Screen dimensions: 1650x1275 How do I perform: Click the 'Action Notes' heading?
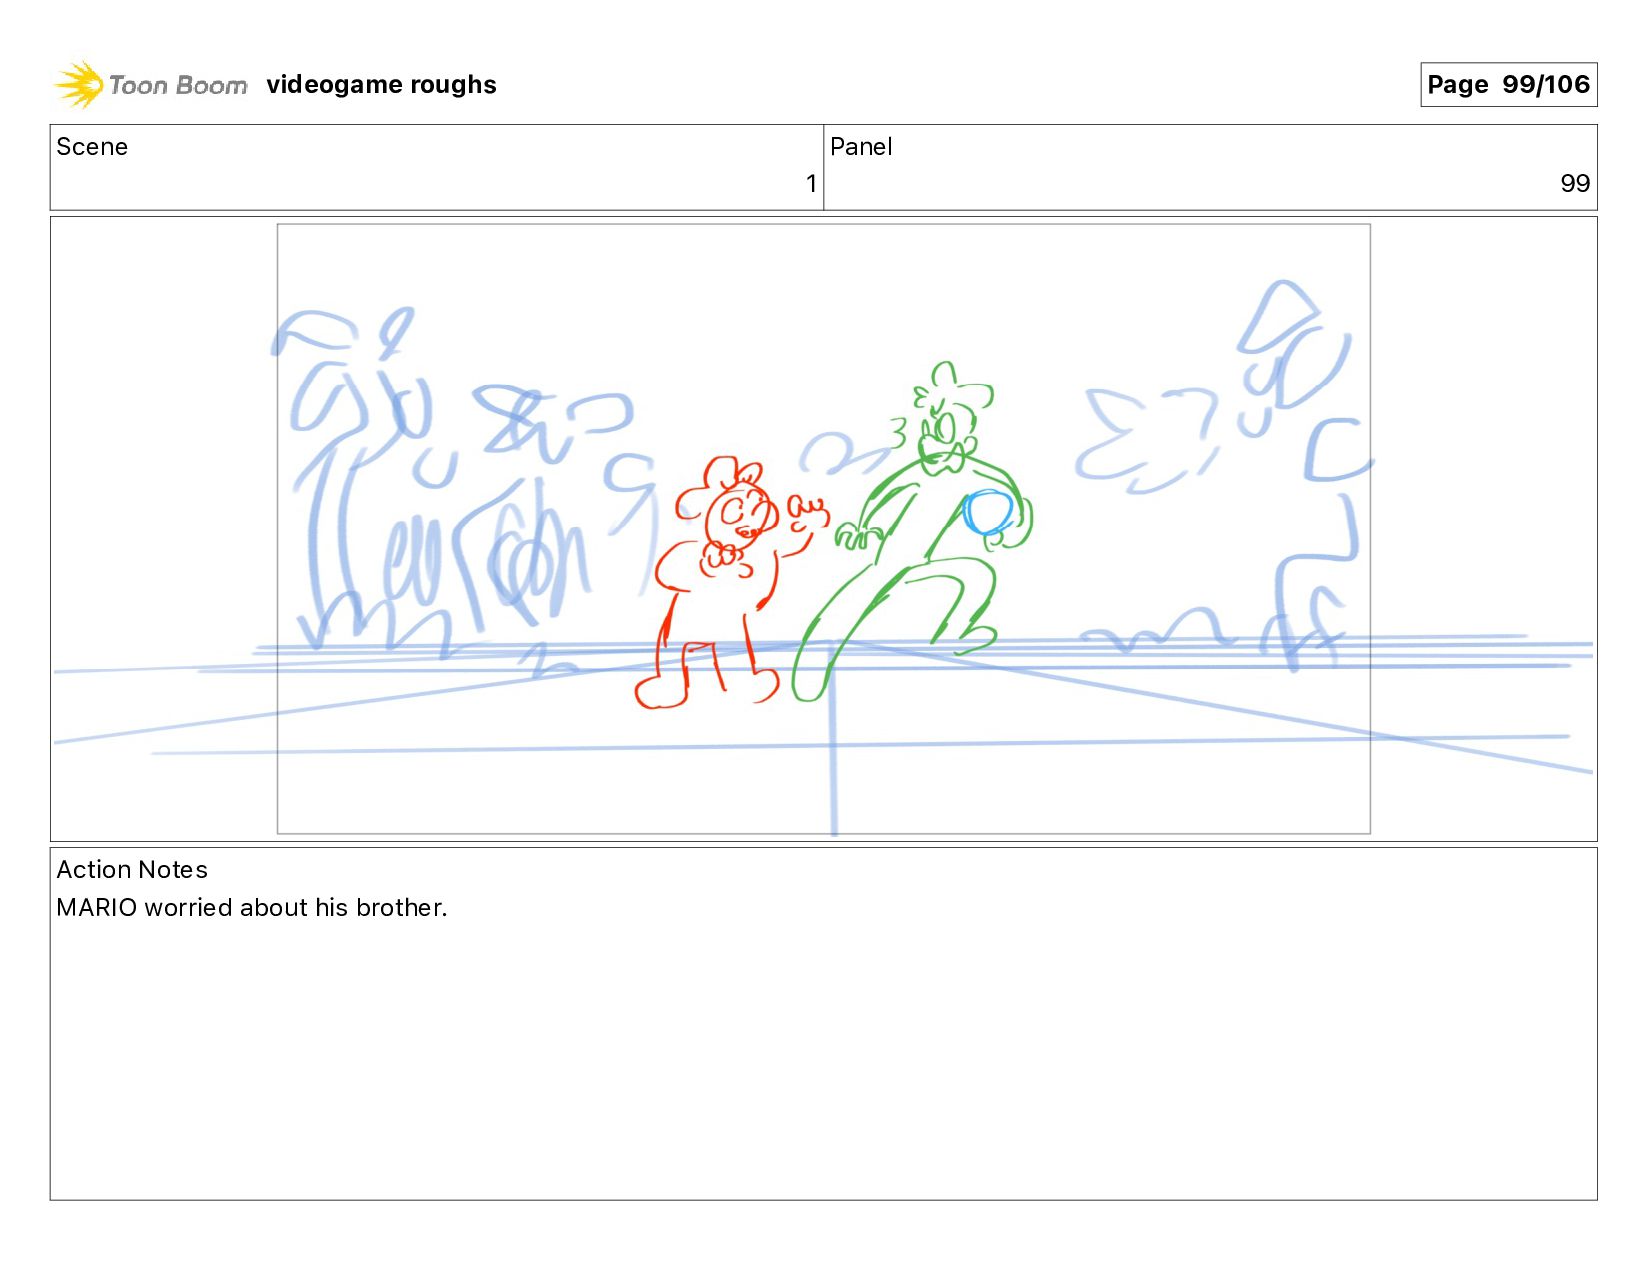132,870
